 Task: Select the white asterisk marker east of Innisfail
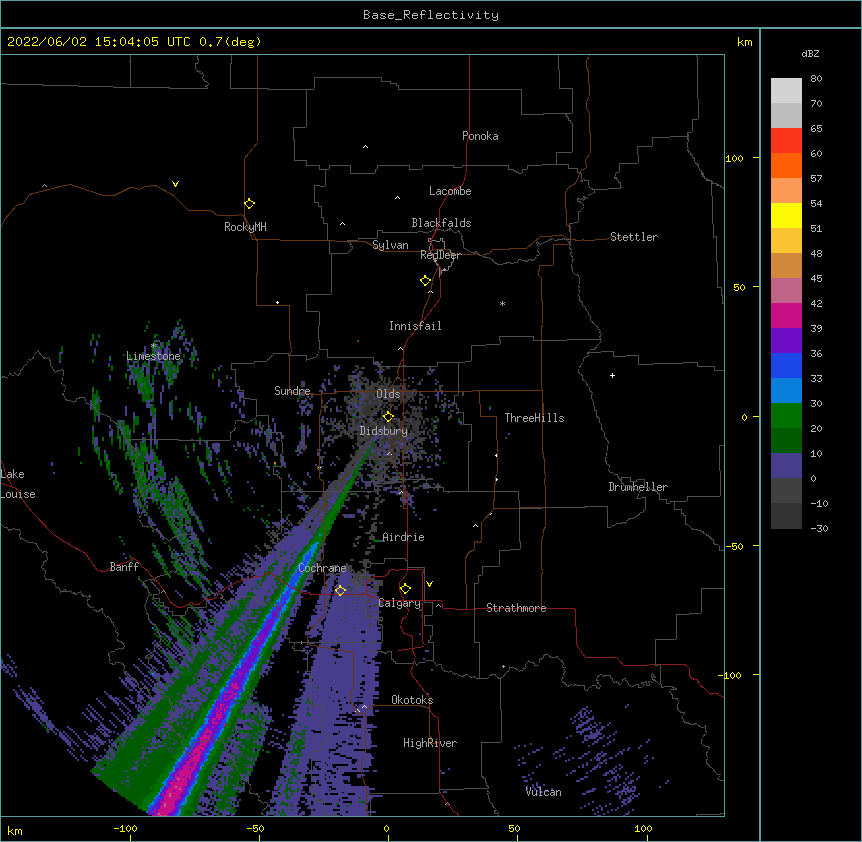[x=502, y=304]
